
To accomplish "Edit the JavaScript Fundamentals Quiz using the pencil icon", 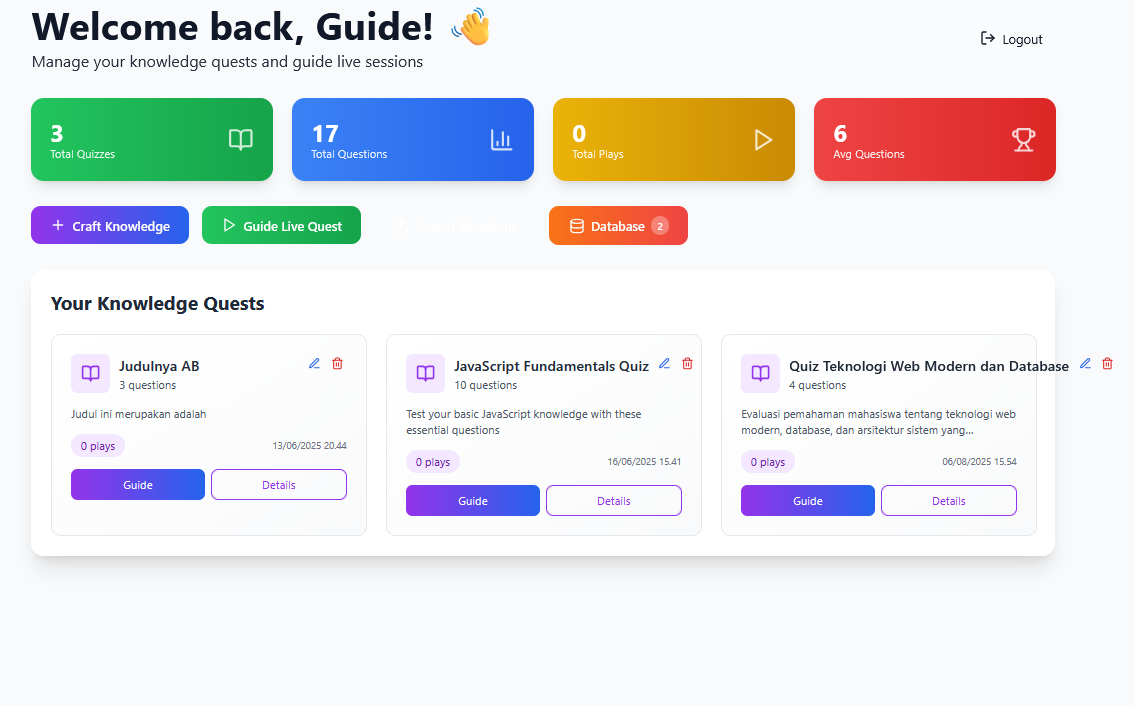I will pyautogui.click(x=664, y=364).
